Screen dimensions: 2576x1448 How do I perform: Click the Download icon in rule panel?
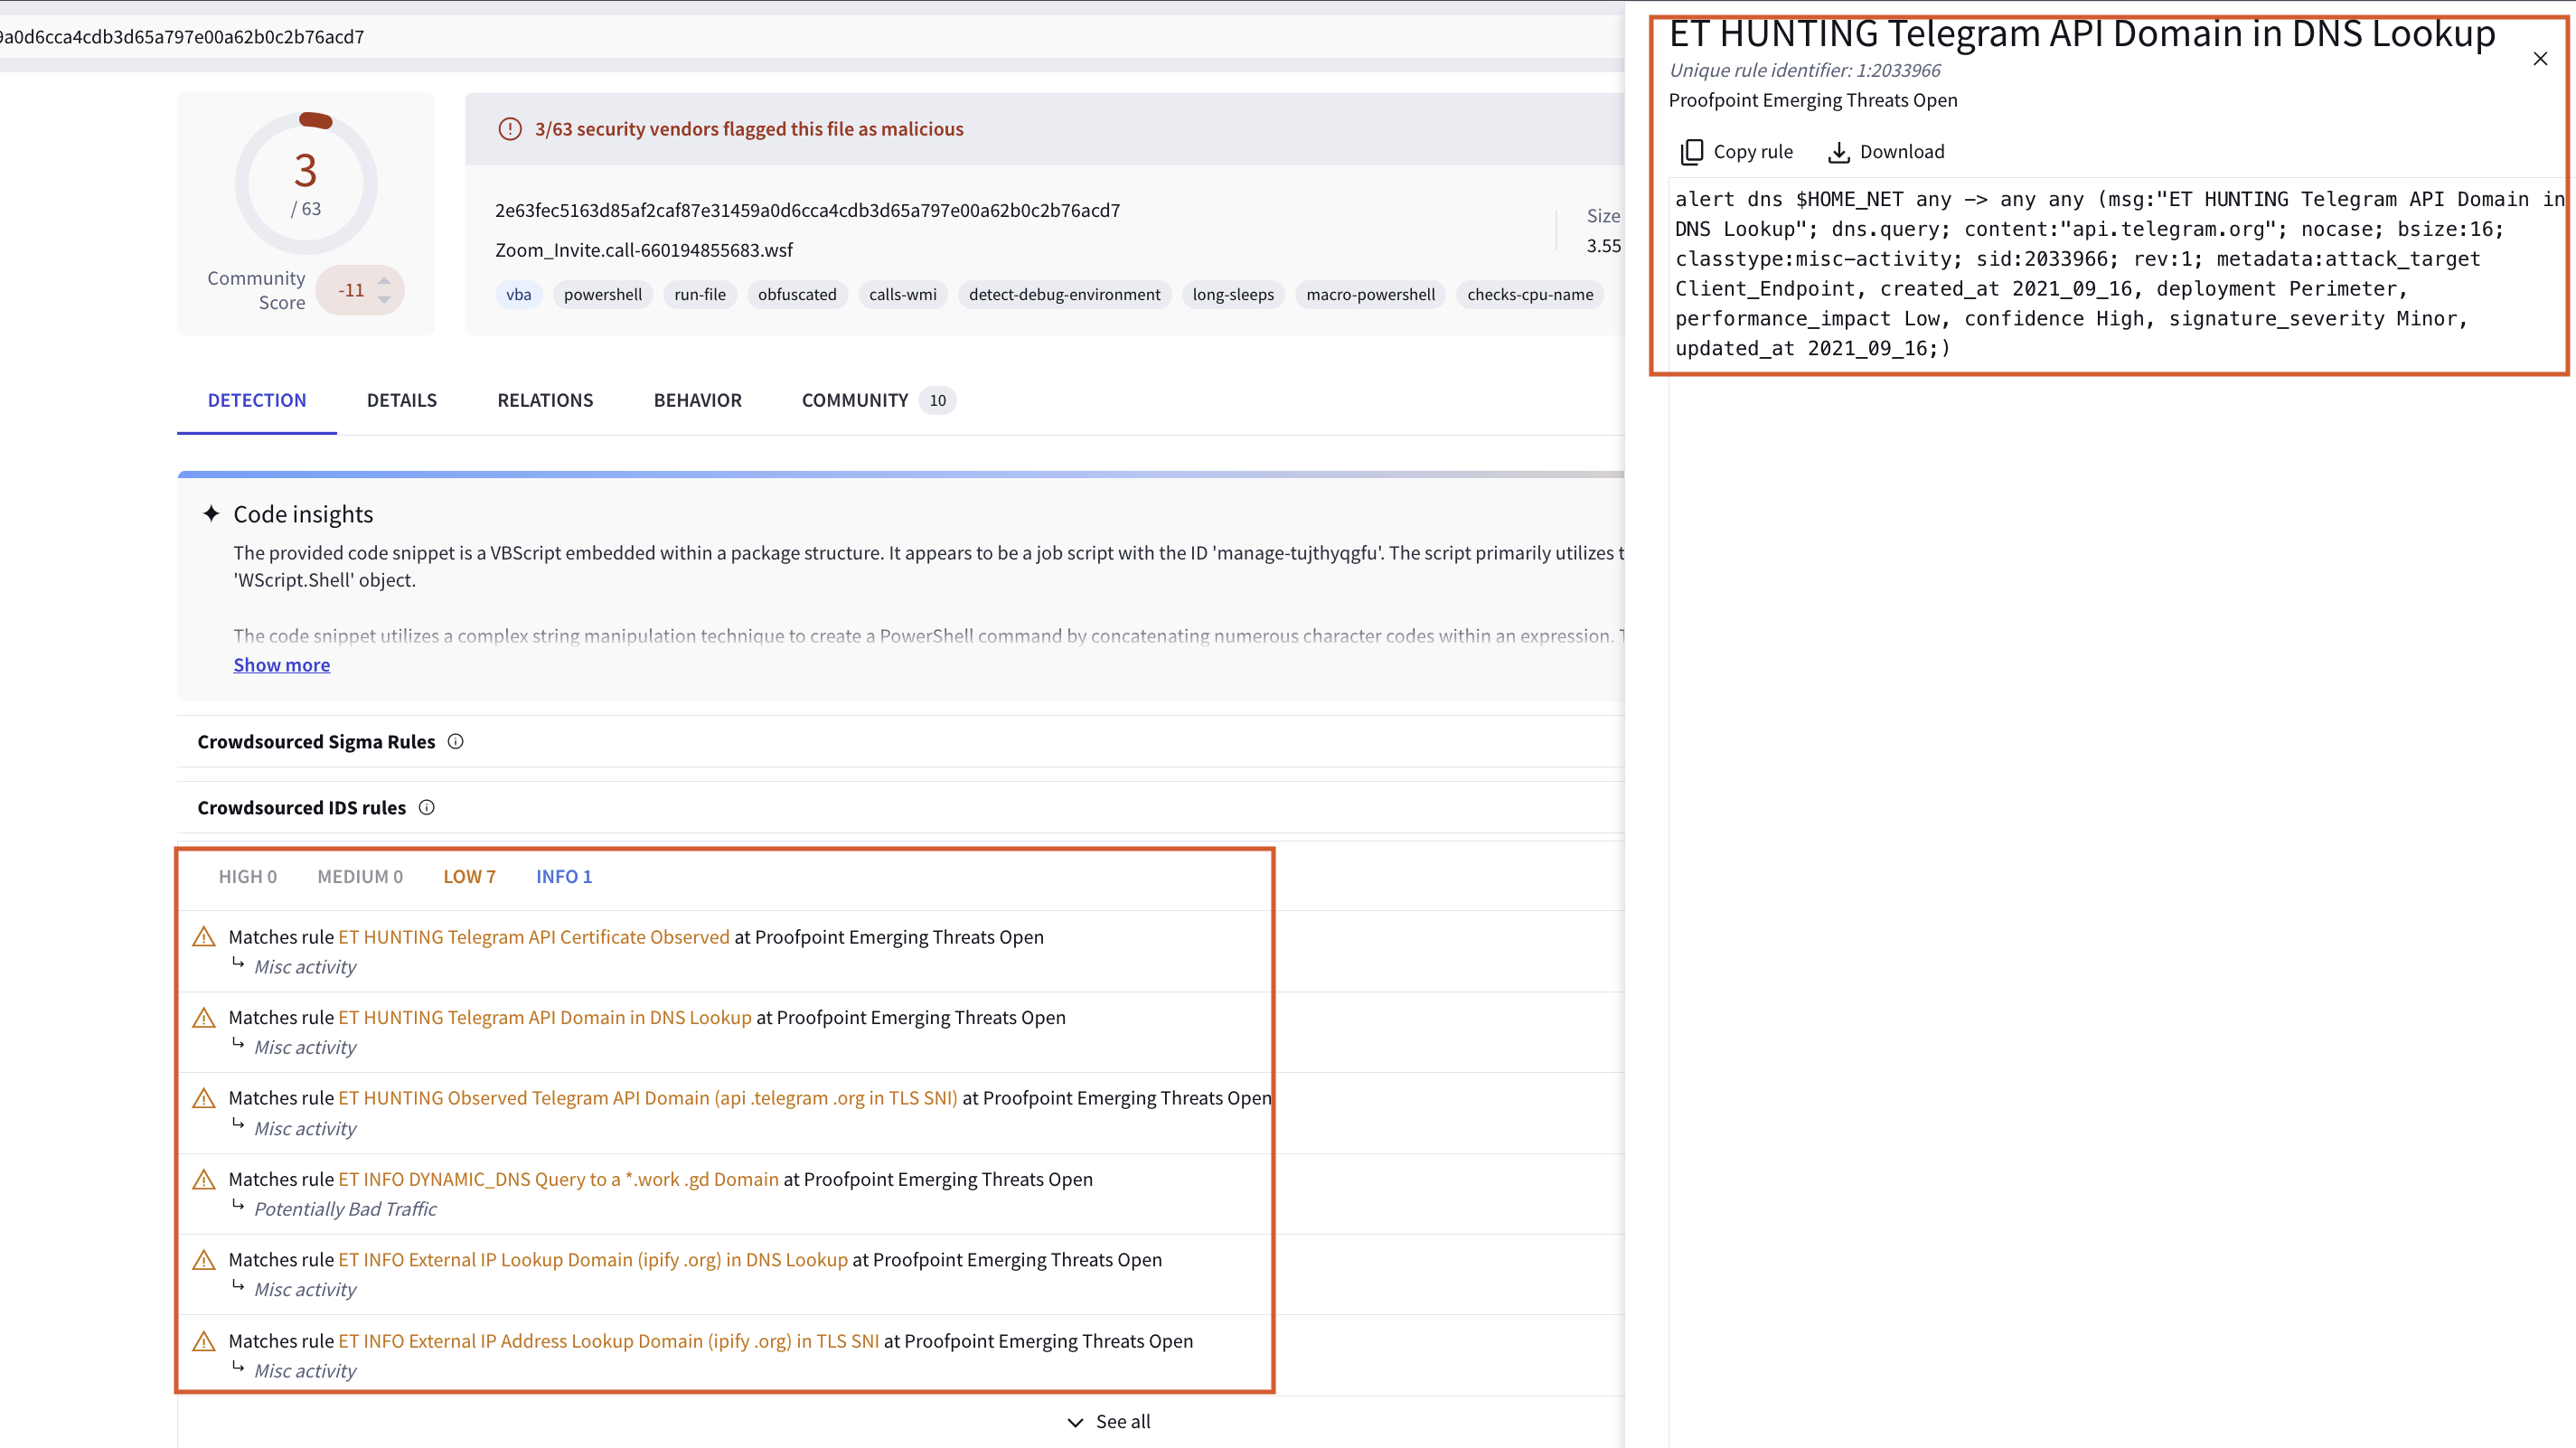1838,152
